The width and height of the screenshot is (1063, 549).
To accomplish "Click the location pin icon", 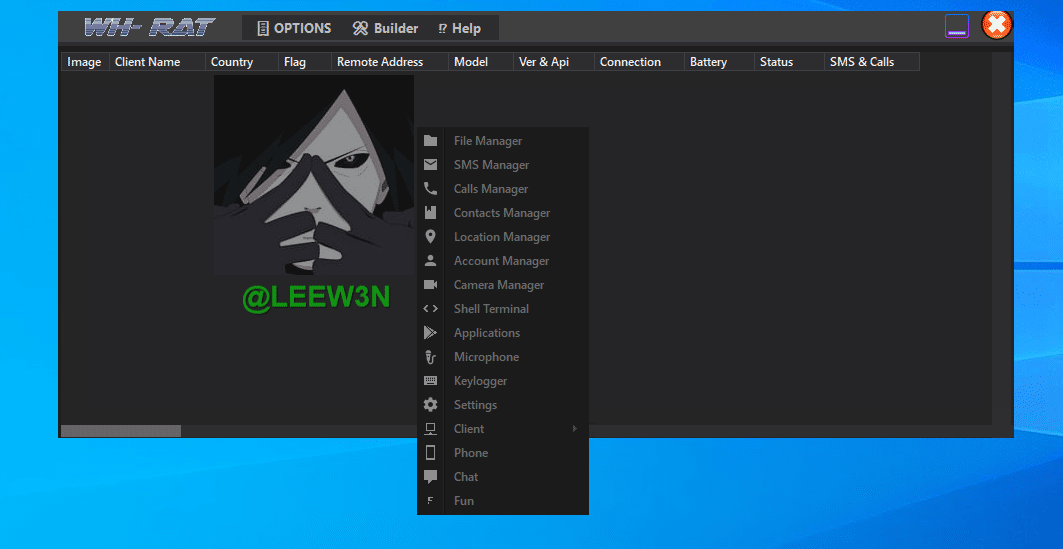I will click(x=430, y=237).
